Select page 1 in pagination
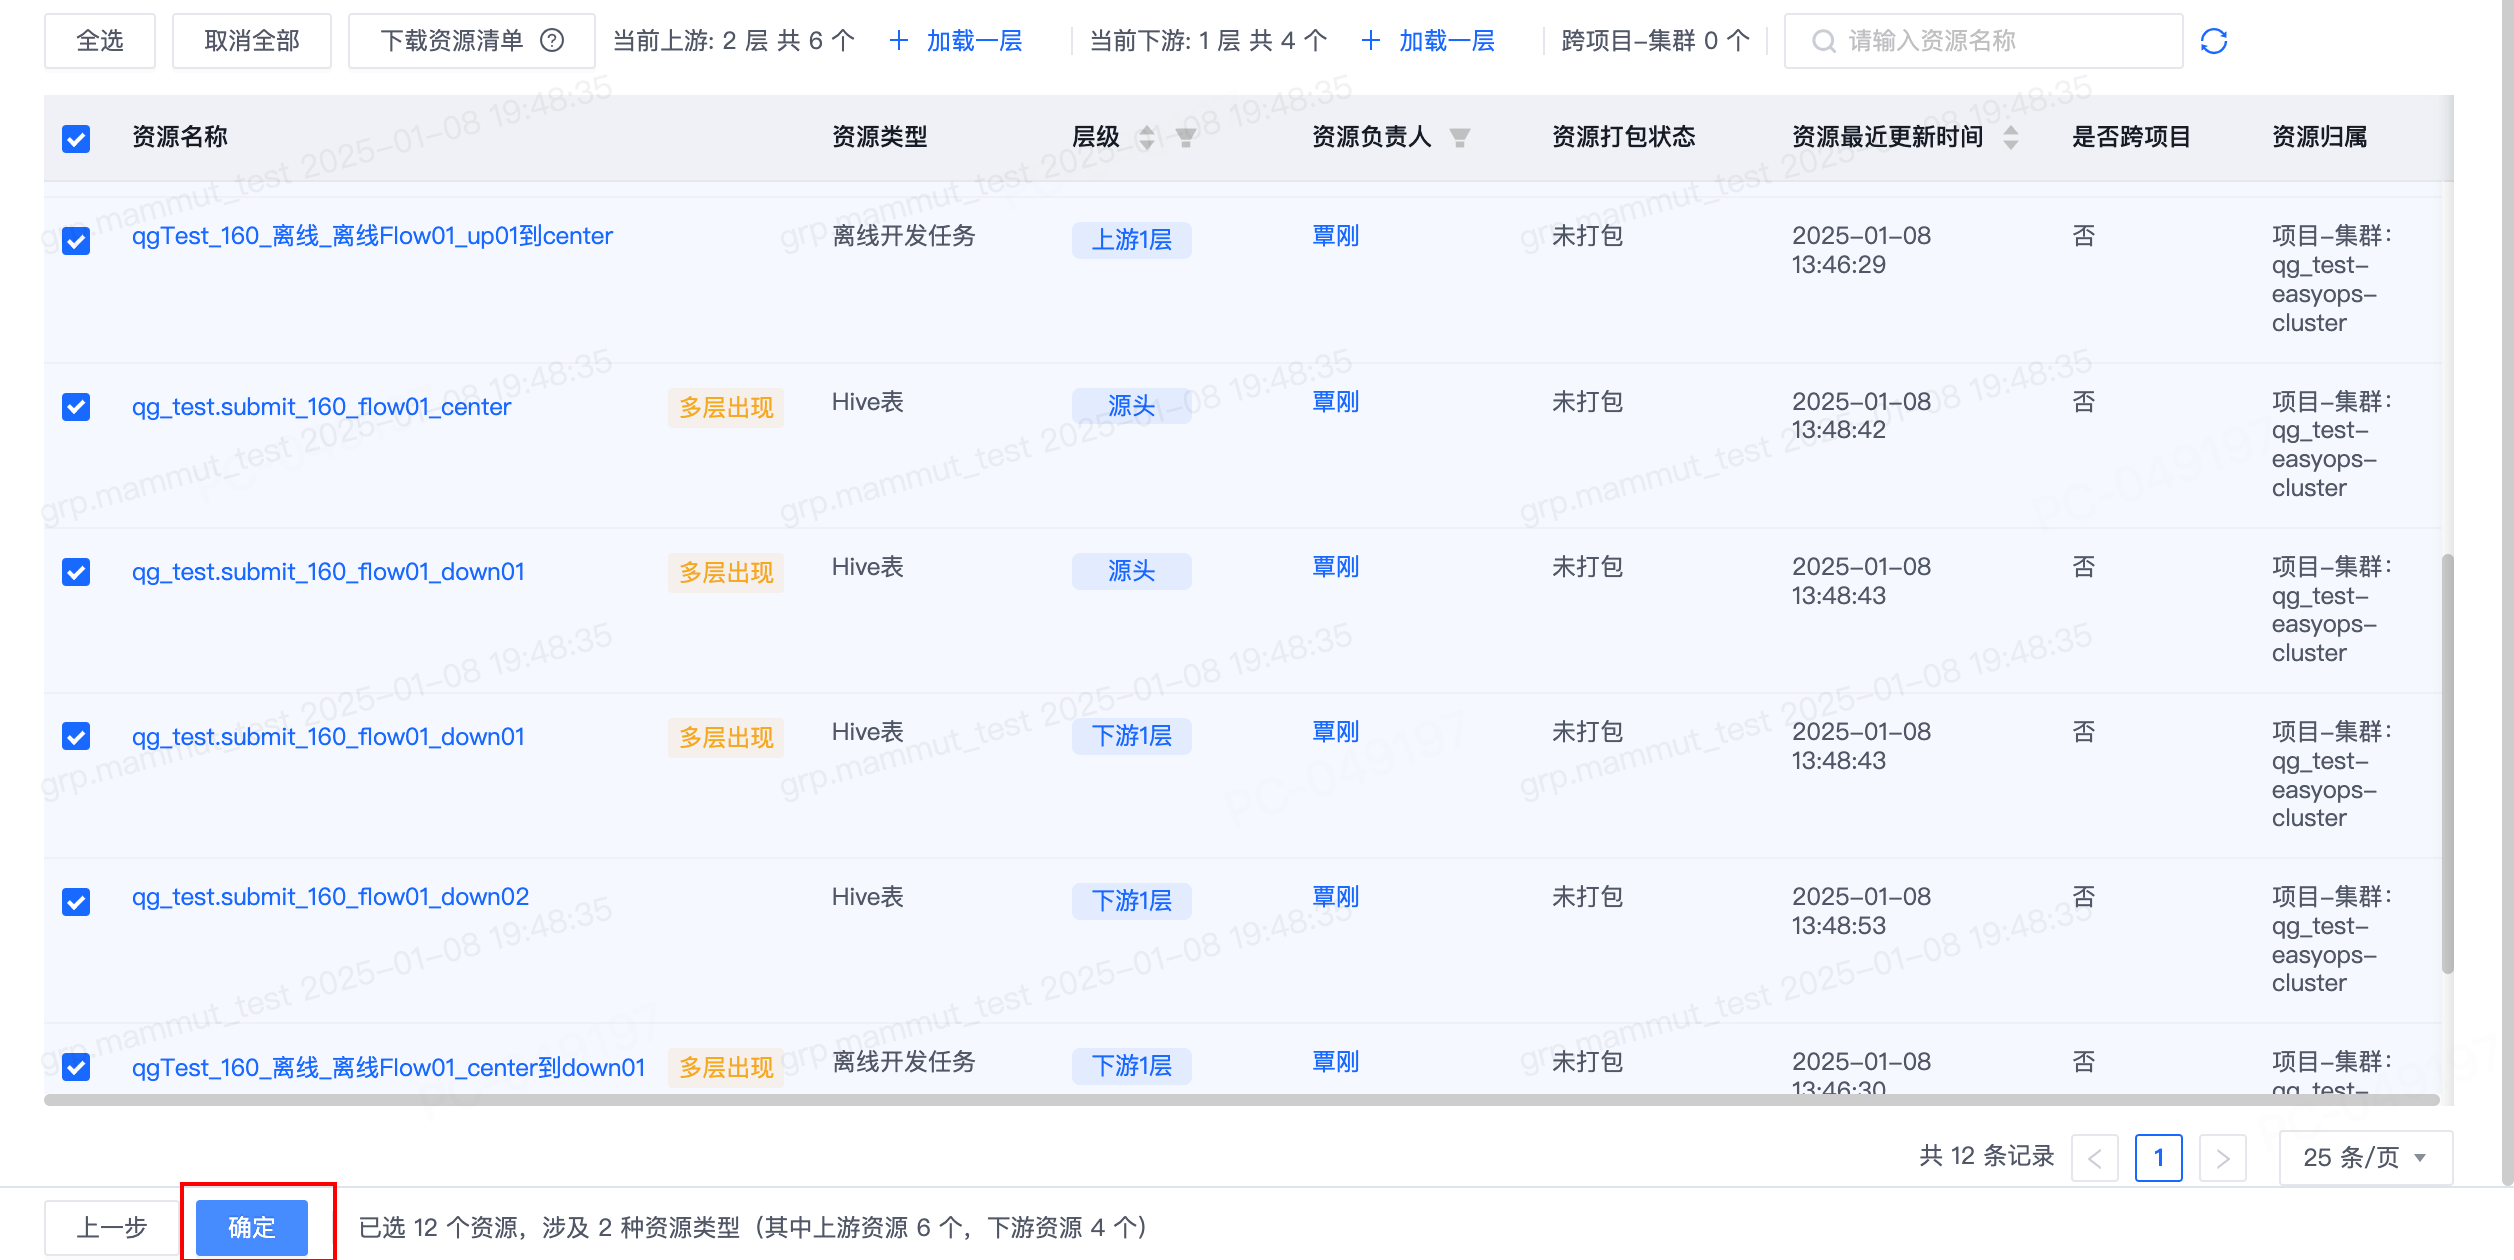This screenshot has height=1260, width=2514. point(2158,1158)
